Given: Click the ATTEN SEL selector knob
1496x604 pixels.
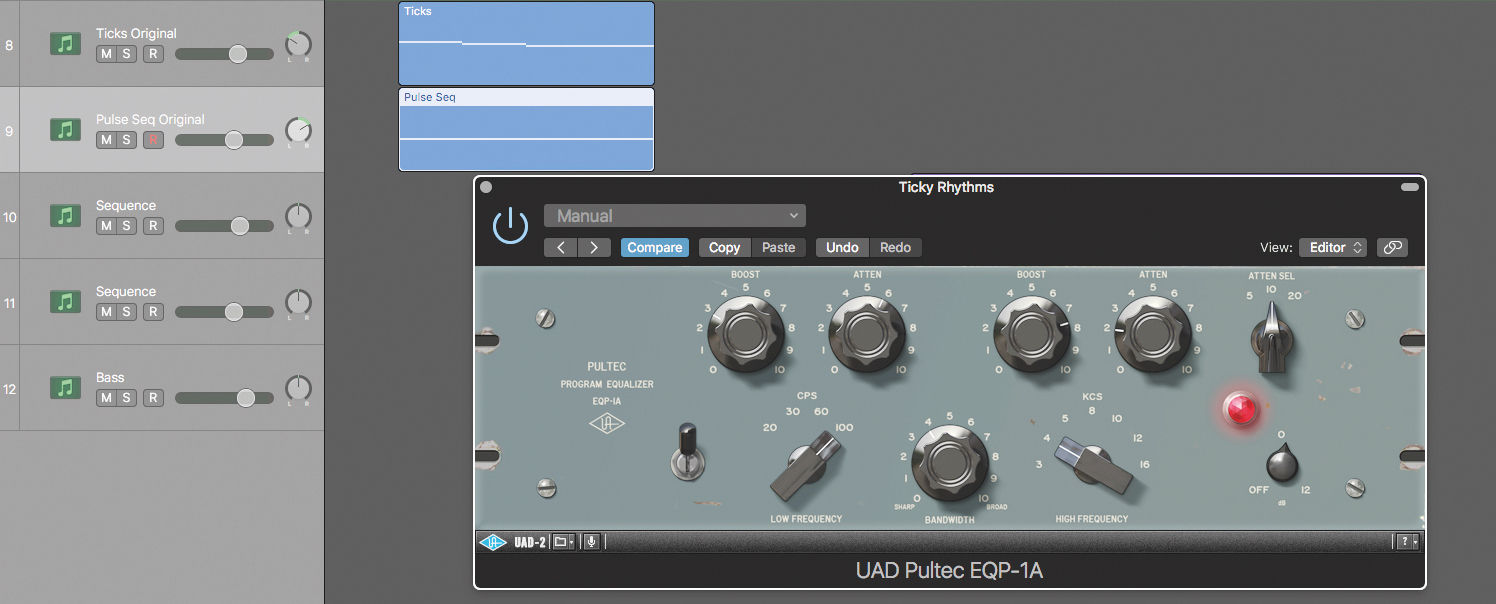Looking at the screenshot, I should click(1272, 338).
